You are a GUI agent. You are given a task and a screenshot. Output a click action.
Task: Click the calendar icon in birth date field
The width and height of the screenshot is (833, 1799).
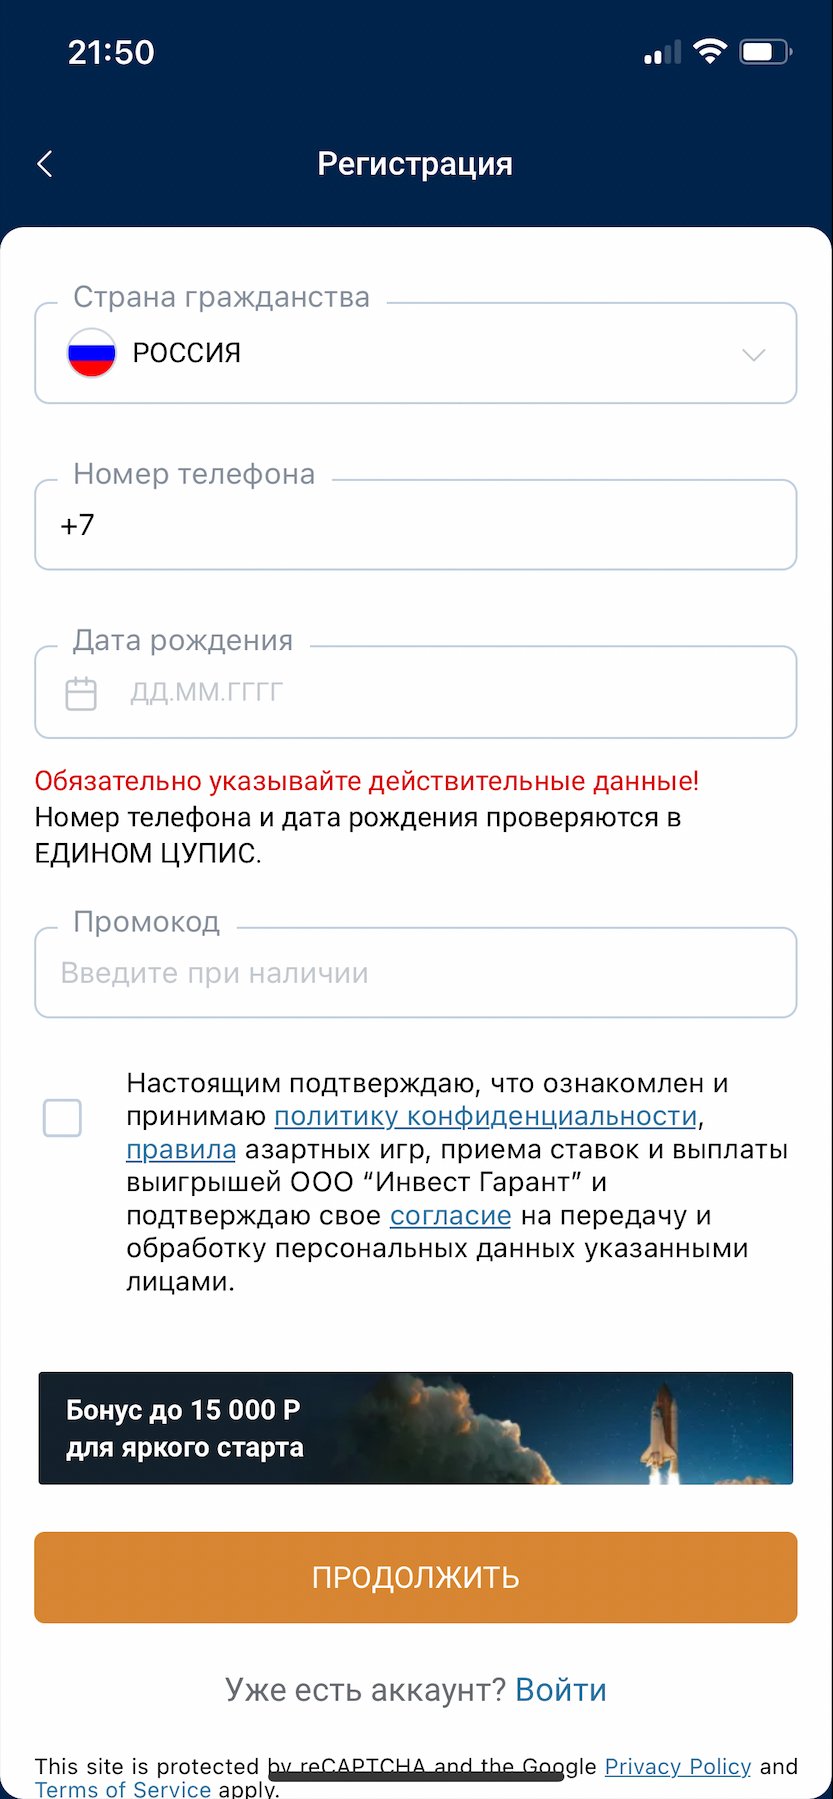pos(81,693)
